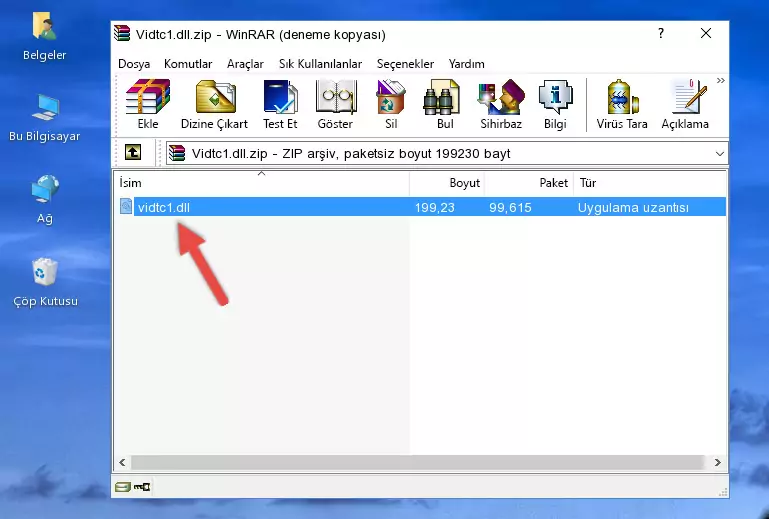Click the archive path field
Viewport: 769px width, 519px height.
(x=446, y=154)
